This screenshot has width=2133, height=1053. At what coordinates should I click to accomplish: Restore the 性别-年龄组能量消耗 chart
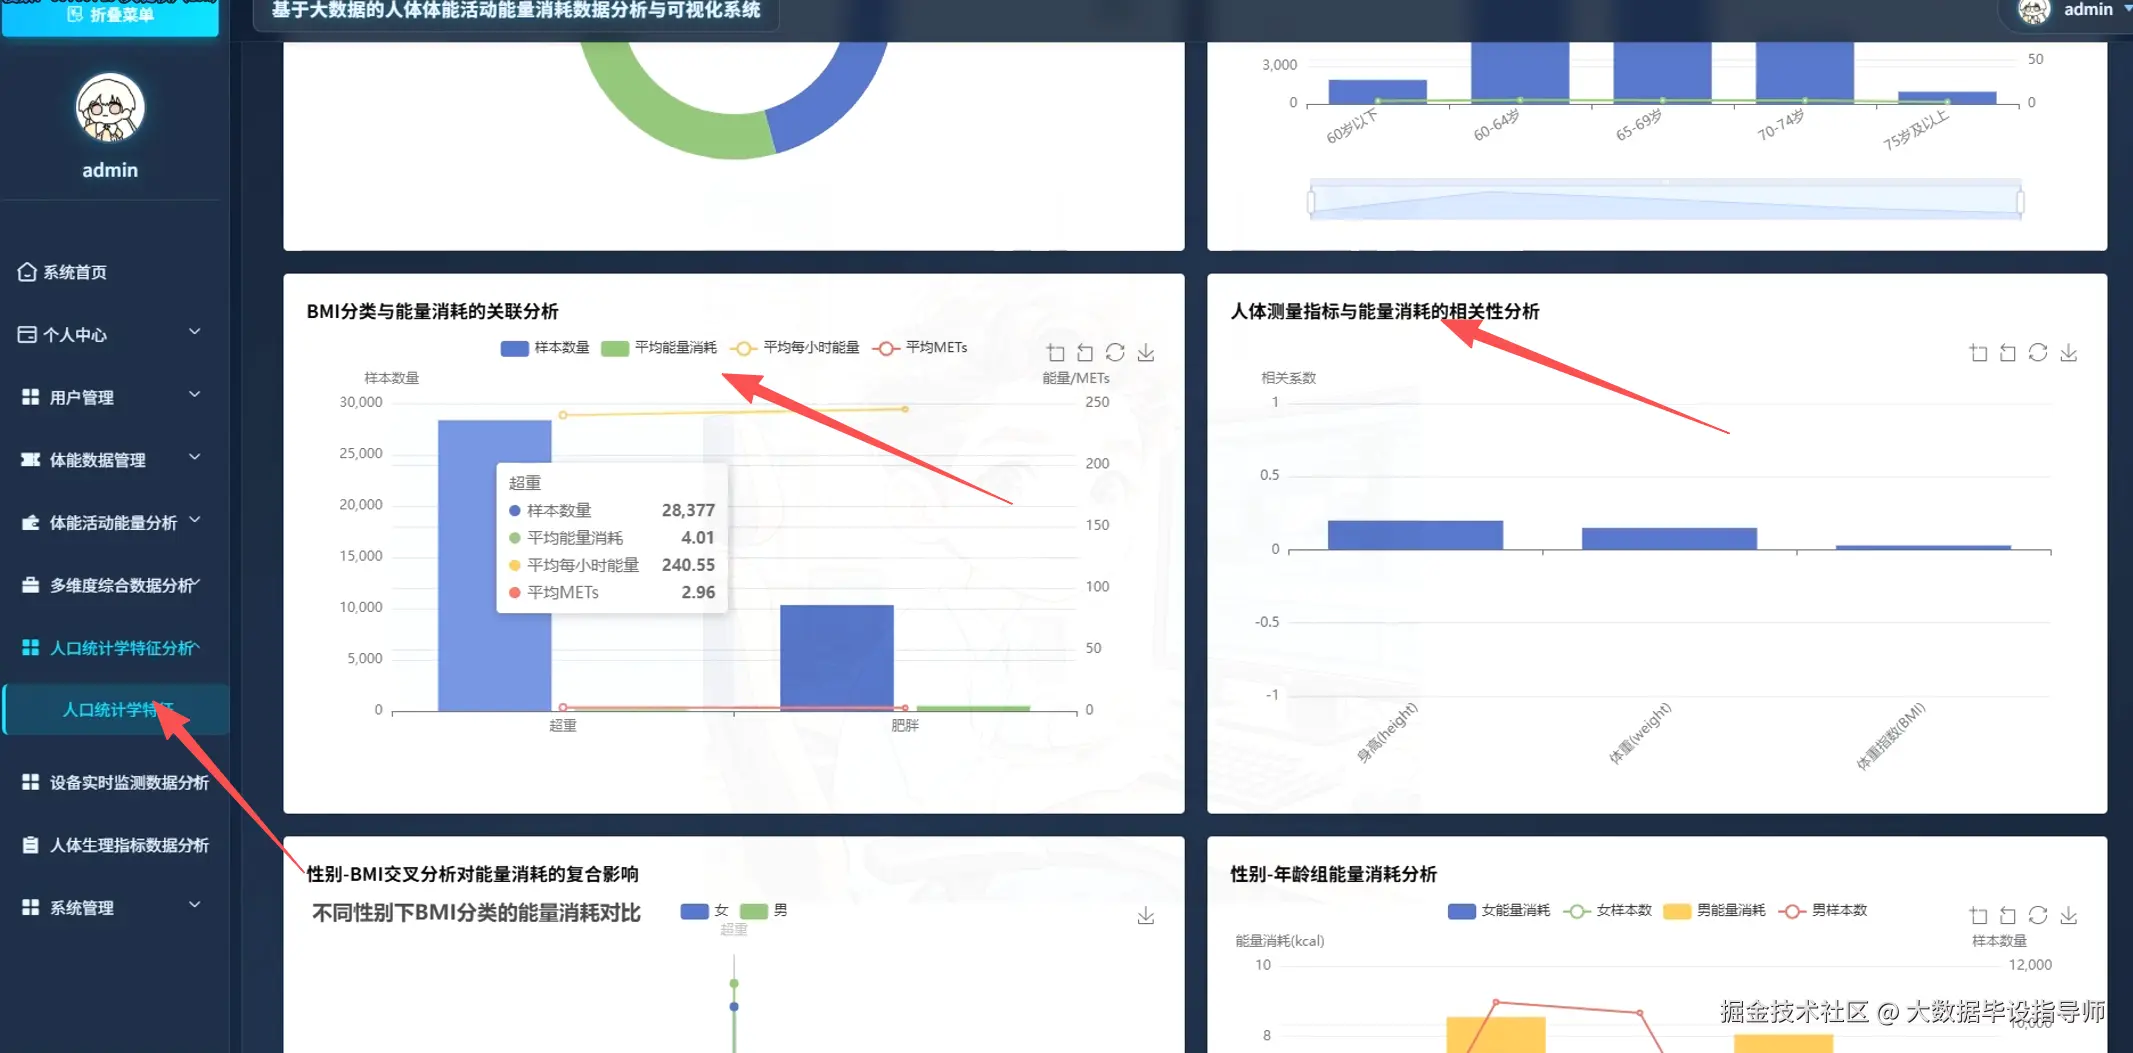[2038, 915]
